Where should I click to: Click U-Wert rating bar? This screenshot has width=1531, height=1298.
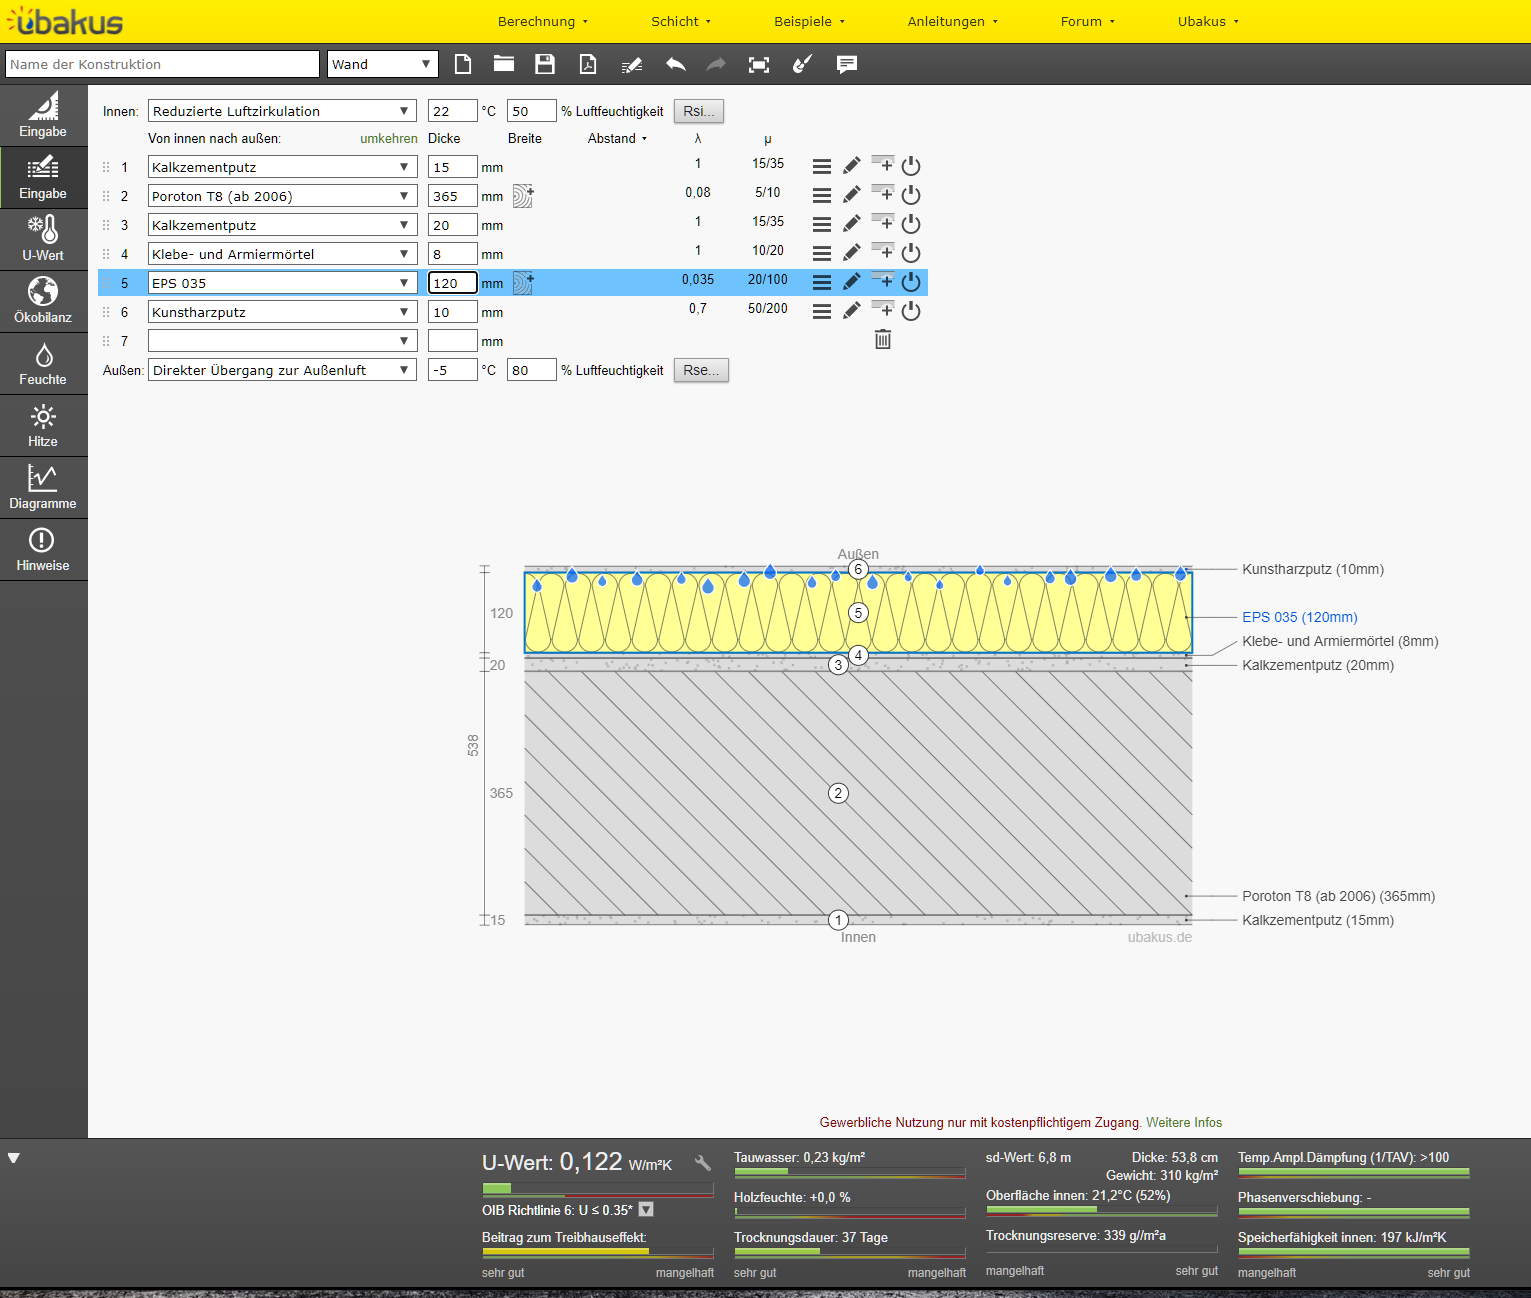pos(598,1189)
